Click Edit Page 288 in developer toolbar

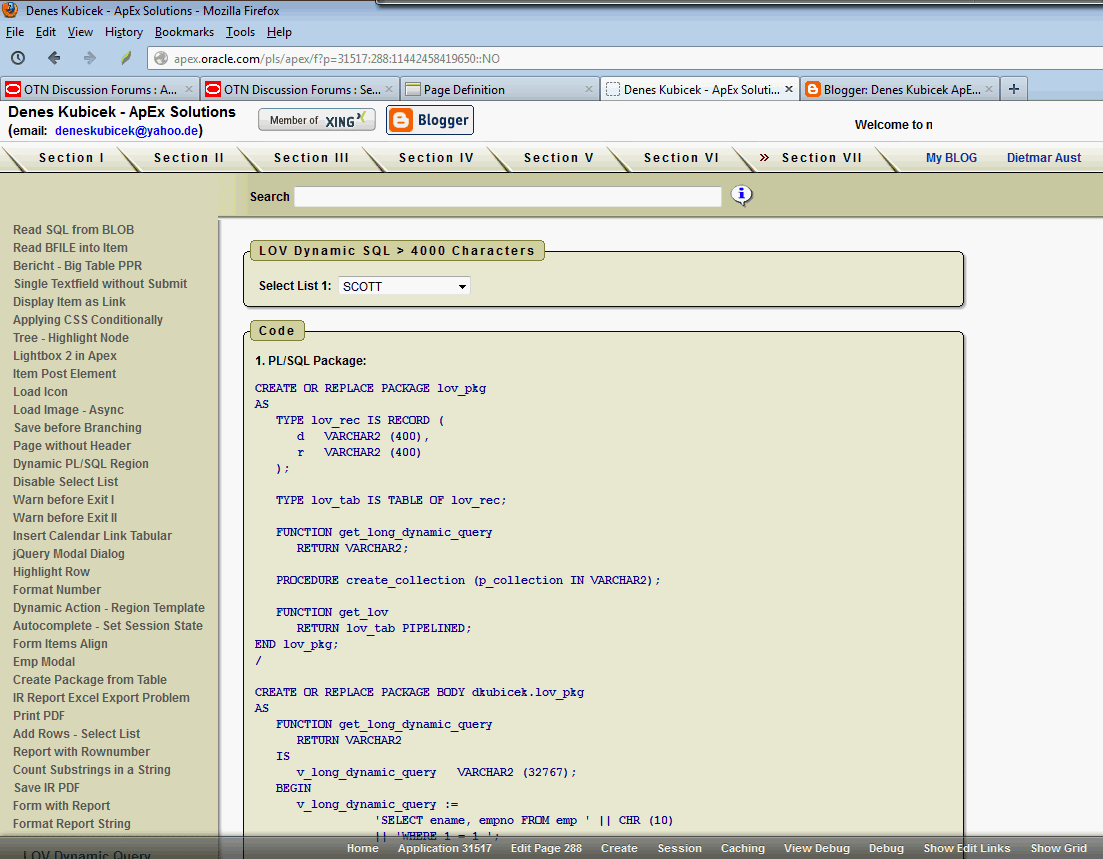(546, 848)
